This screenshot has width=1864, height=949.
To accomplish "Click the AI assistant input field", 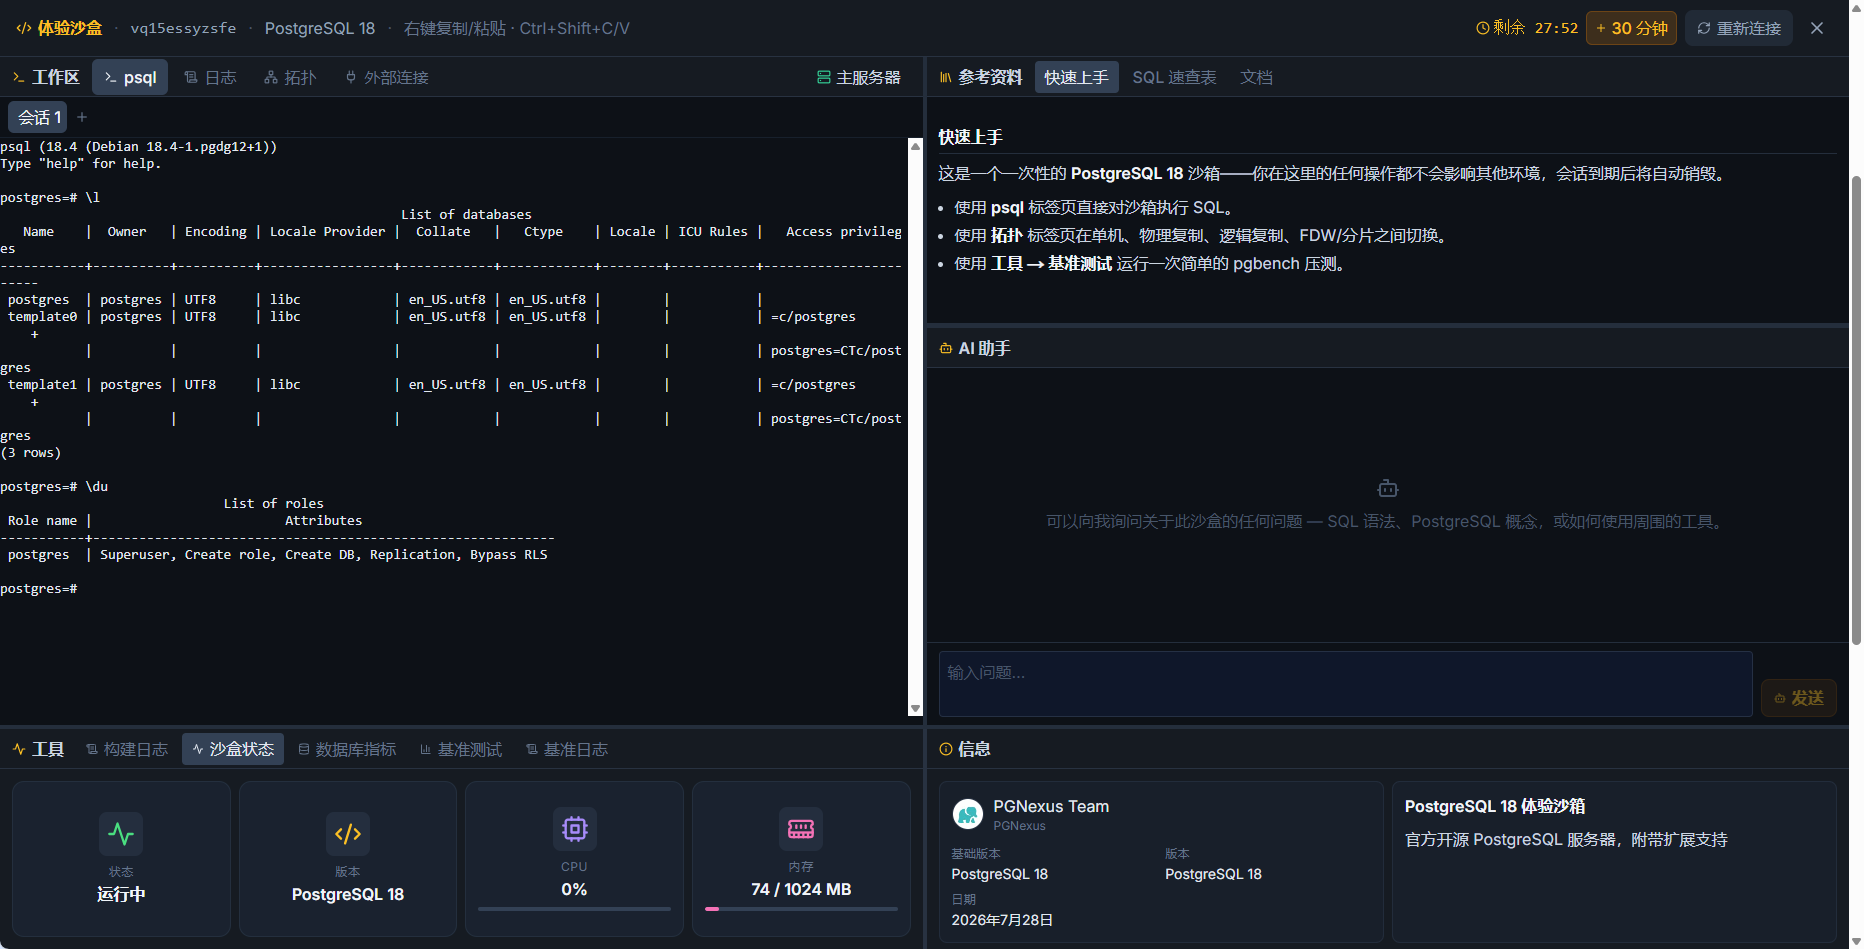I will [x=1345, y=684].
